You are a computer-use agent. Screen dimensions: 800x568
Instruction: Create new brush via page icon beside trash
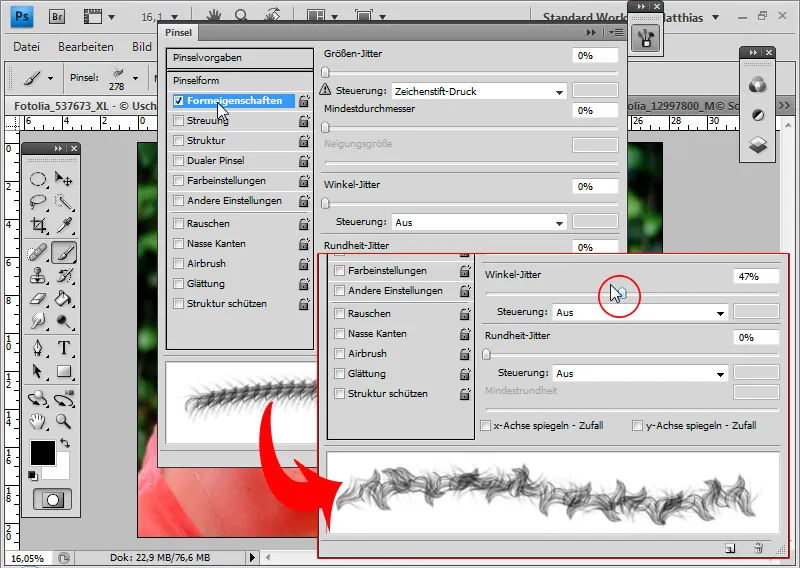tap(730, 549)
